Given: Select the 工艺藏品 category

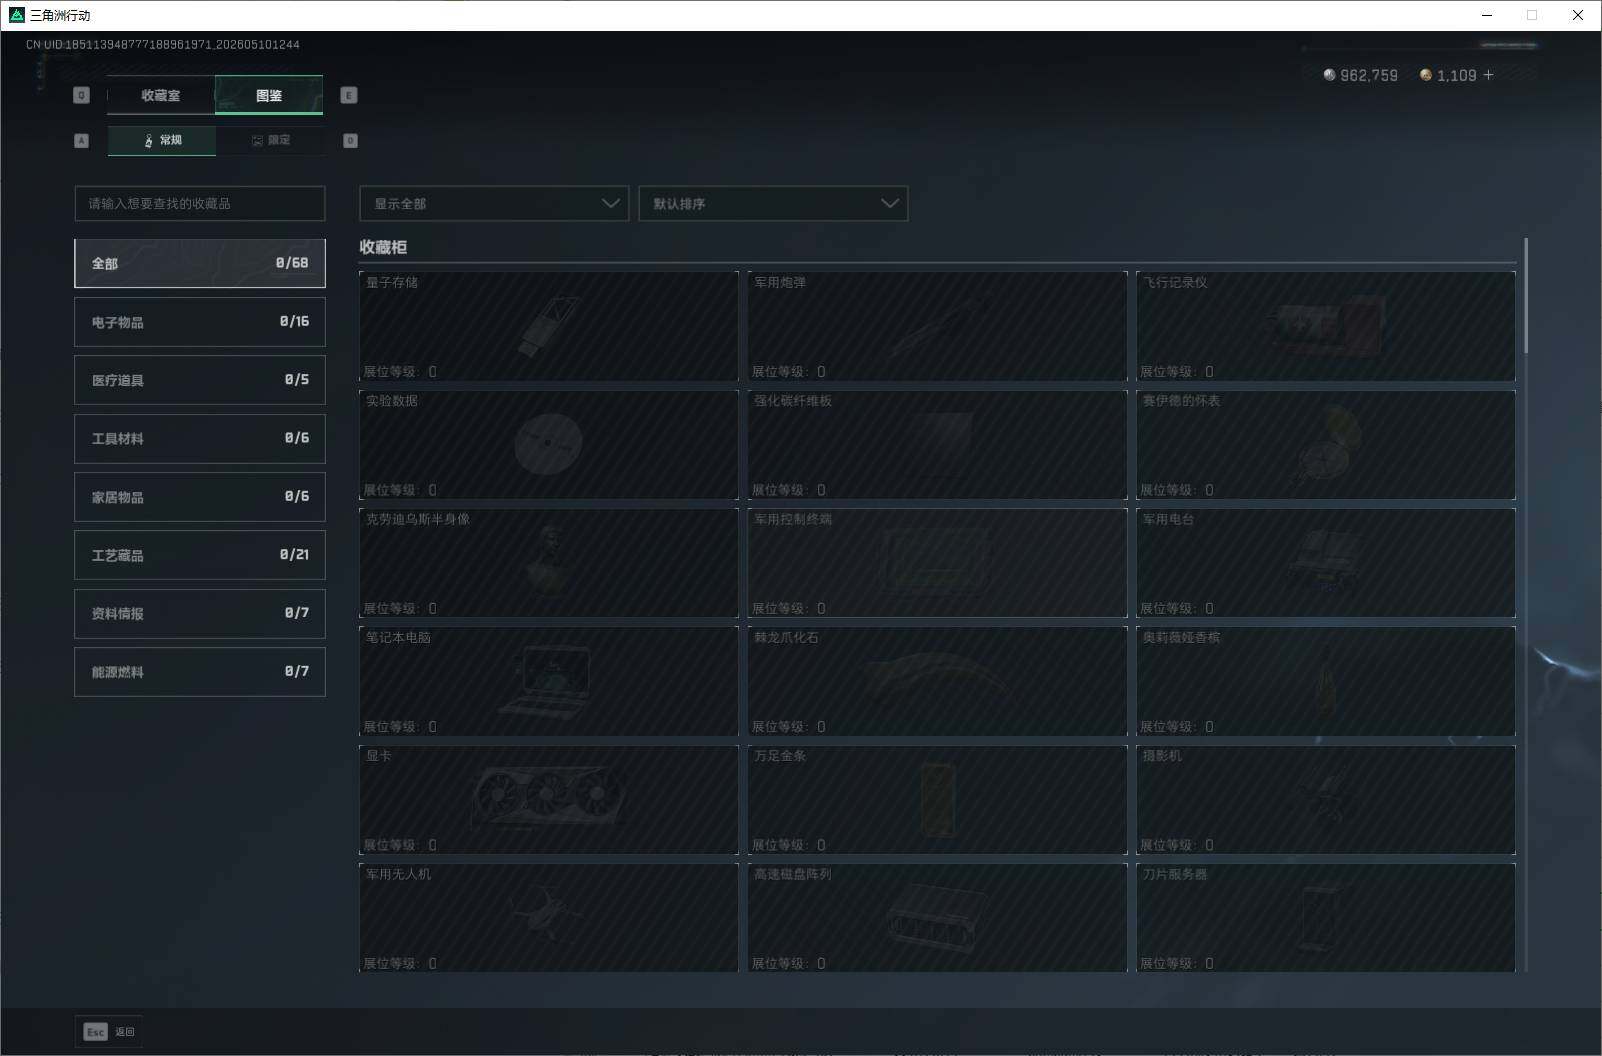Looking at the screenshot, I should [x=200, y=555].
